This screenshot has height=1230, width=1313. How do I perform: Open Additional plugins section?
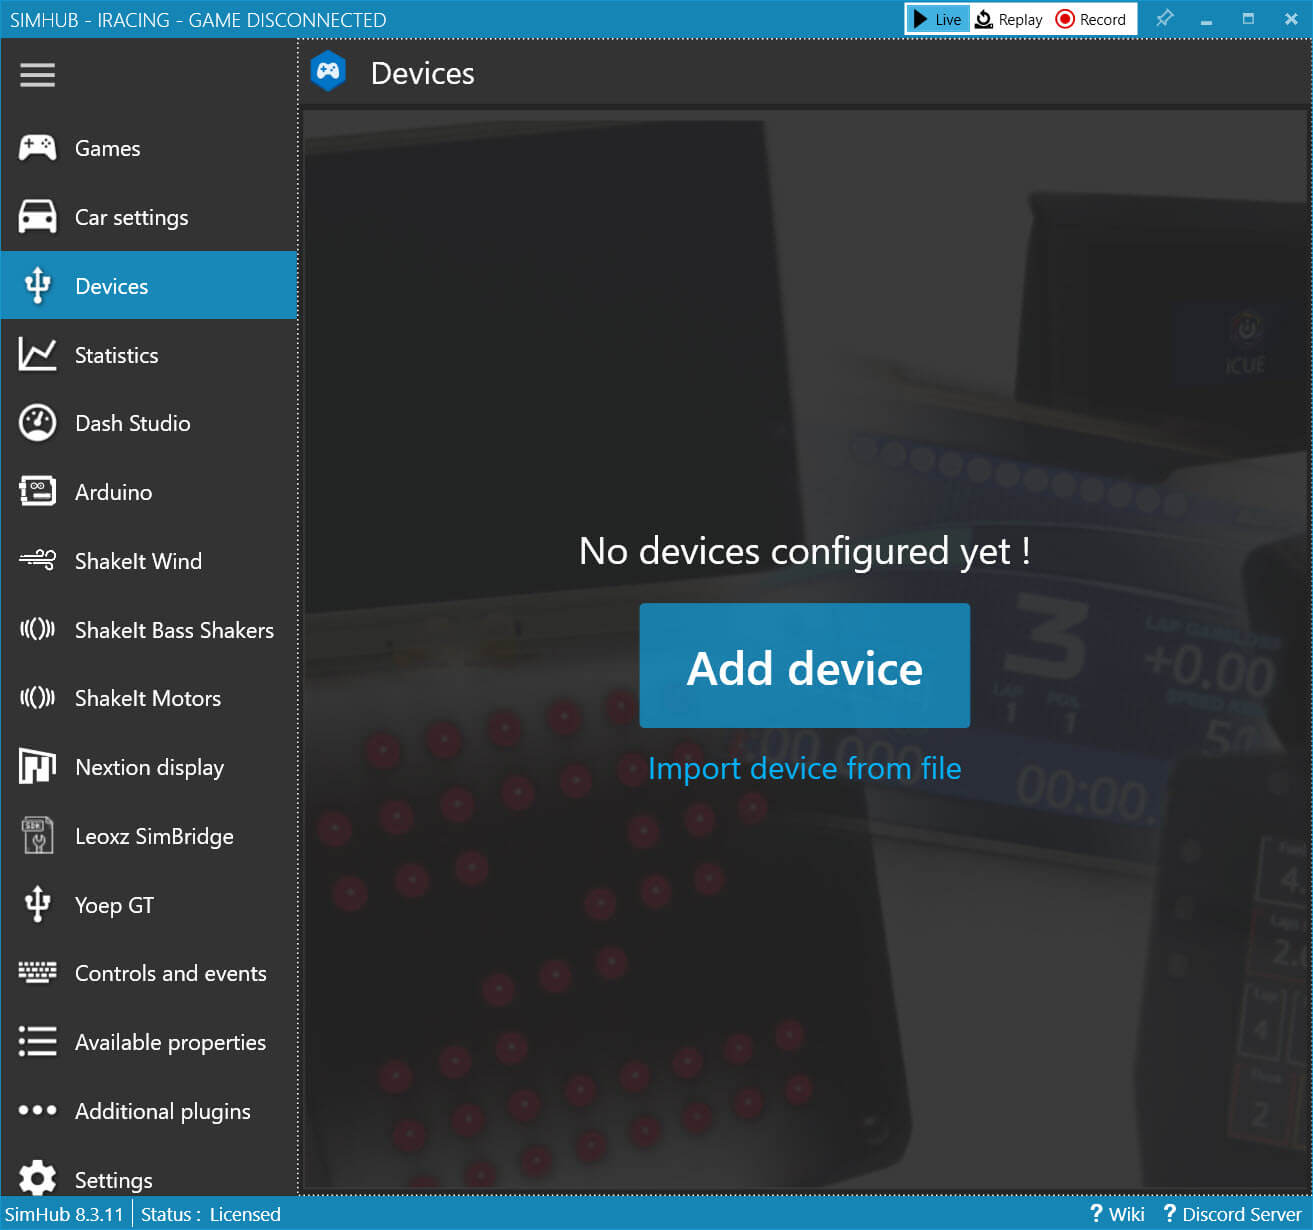coord(162,1111)
